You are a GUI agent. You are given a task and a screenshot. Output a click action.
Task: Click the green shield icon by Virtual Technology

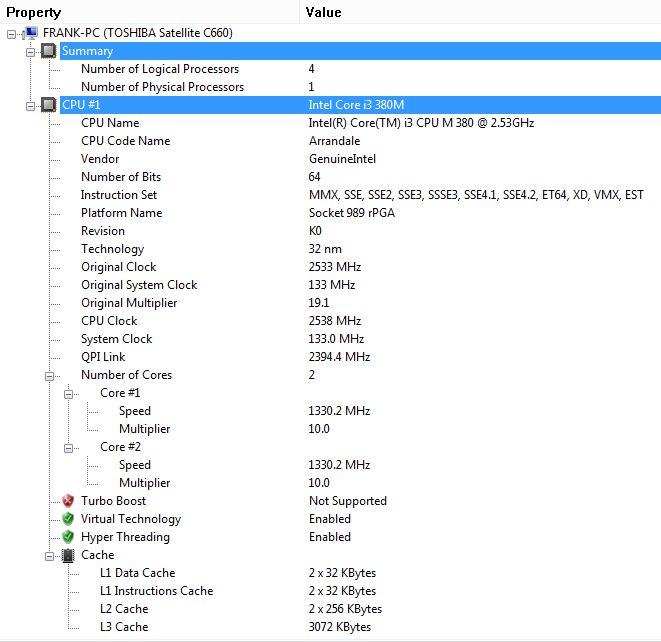pyautogui.click(x=68, y=519)
